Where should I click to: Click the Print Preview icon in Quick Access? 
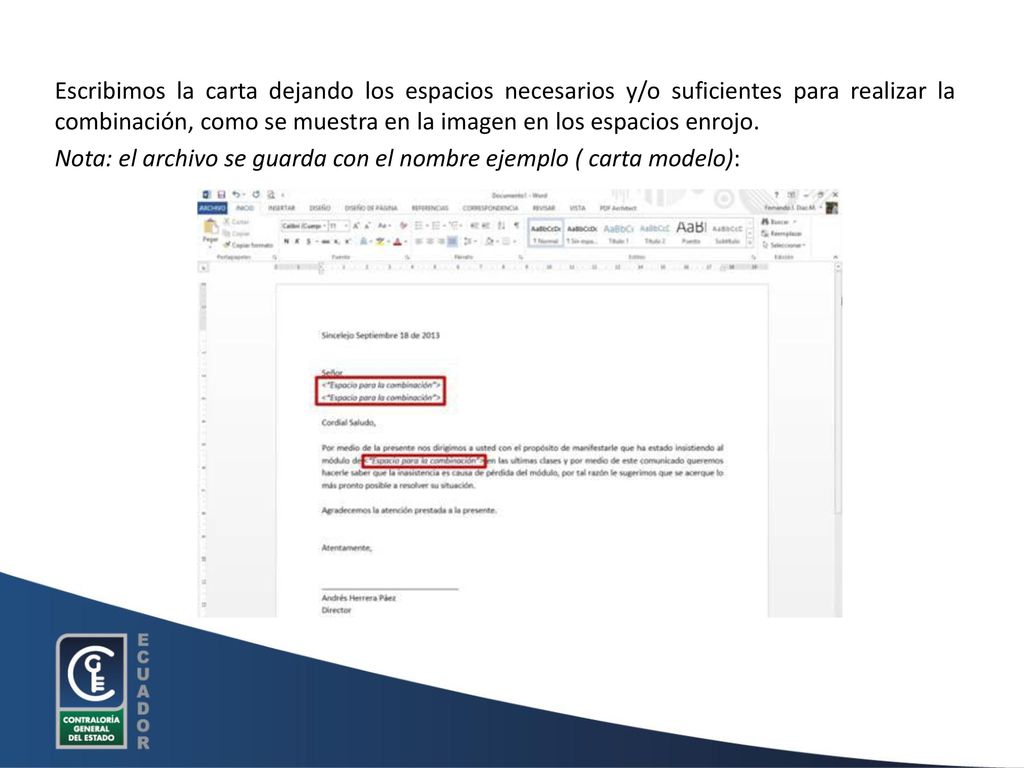click(270, 195)
